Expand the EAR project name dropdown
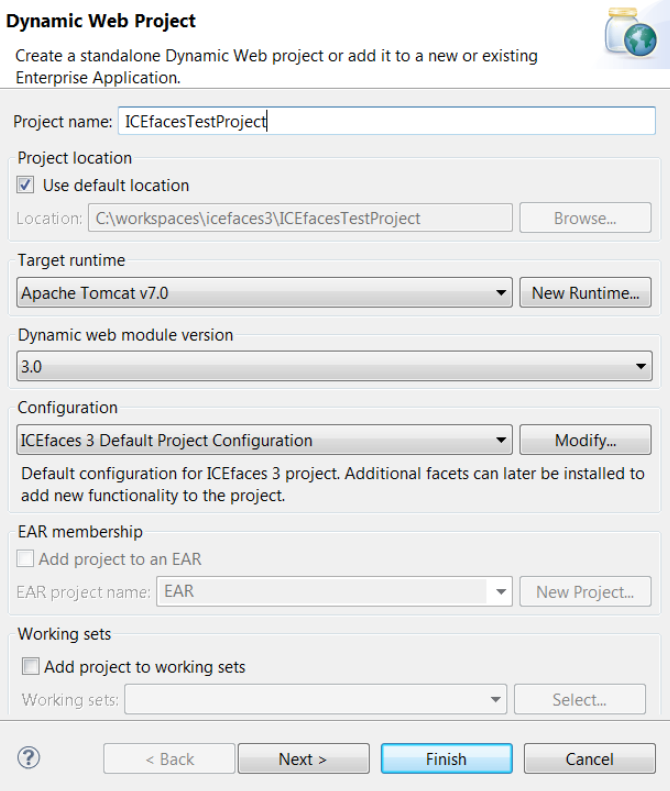Image resolution: width=670 pixels, height=791 pixels. coord(500,592)
